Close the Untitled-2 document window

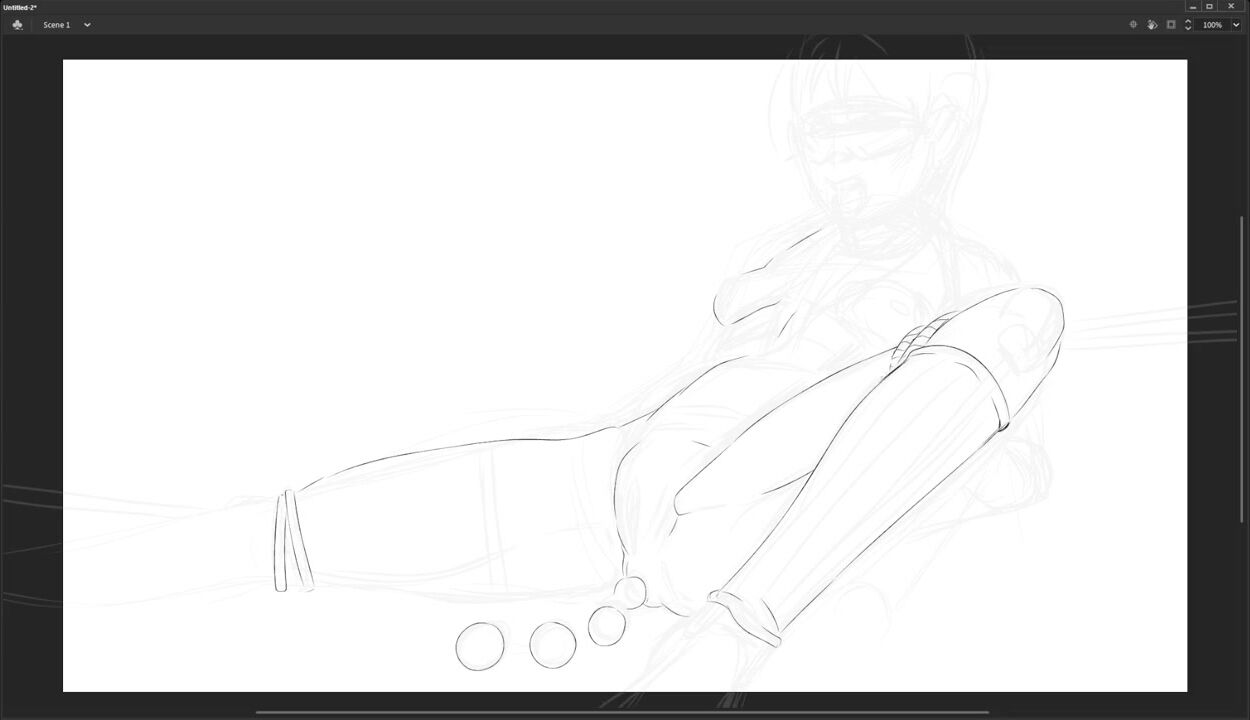pyautogui.click(x=1231, y=7)
